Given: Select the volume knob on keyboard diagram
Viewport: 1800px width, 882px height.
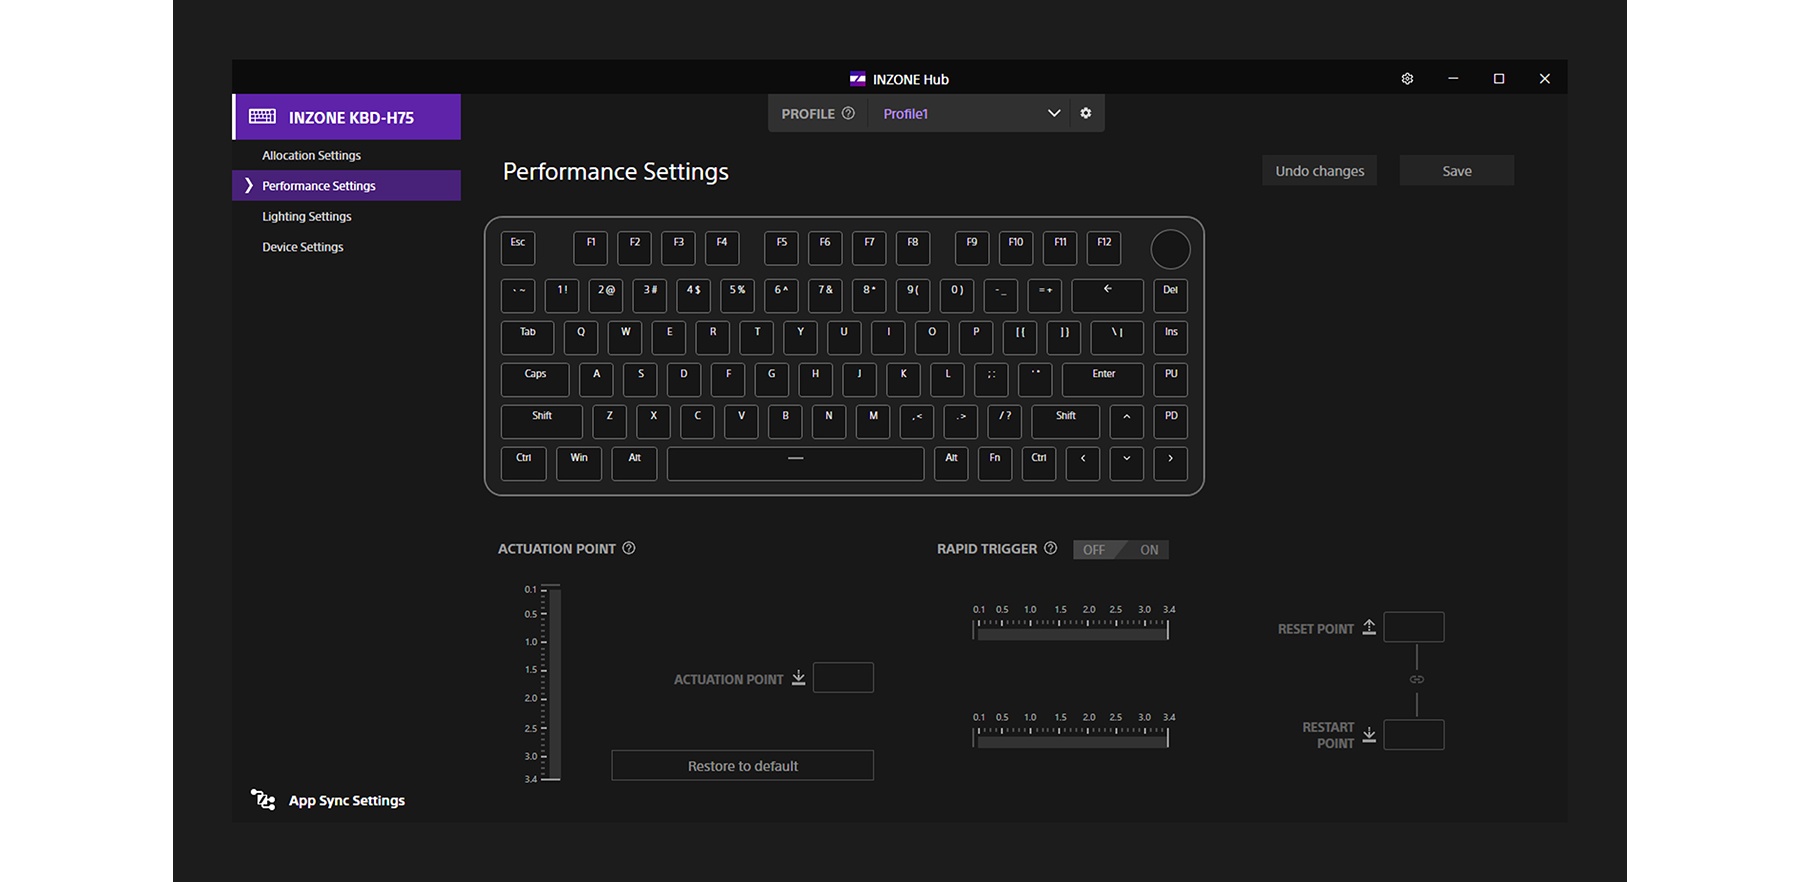Looking at the screenshot, I should 1170,249.
